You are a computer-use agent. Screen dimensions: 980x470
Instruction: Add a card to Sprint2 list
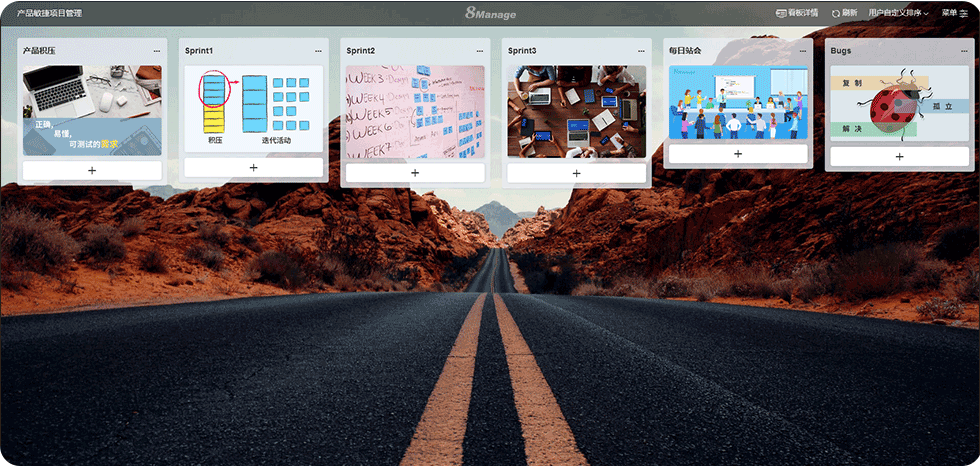(x=415, y=173)
